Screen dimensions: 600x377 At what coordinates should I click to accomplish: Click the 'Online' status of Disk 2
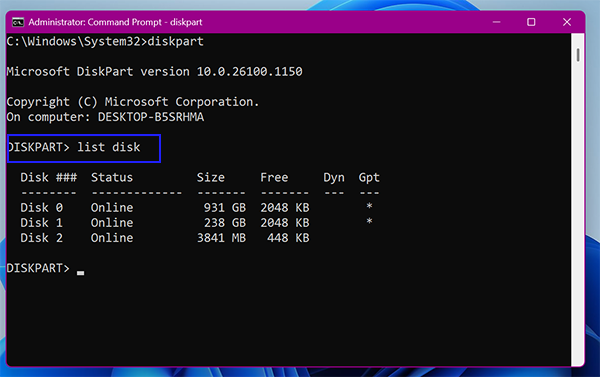[112, 238]
